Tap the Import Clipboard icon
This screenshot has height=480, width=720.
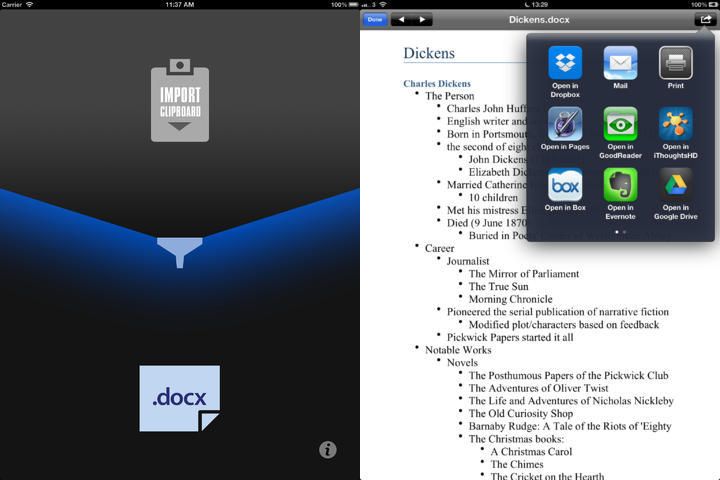[180, 101]
